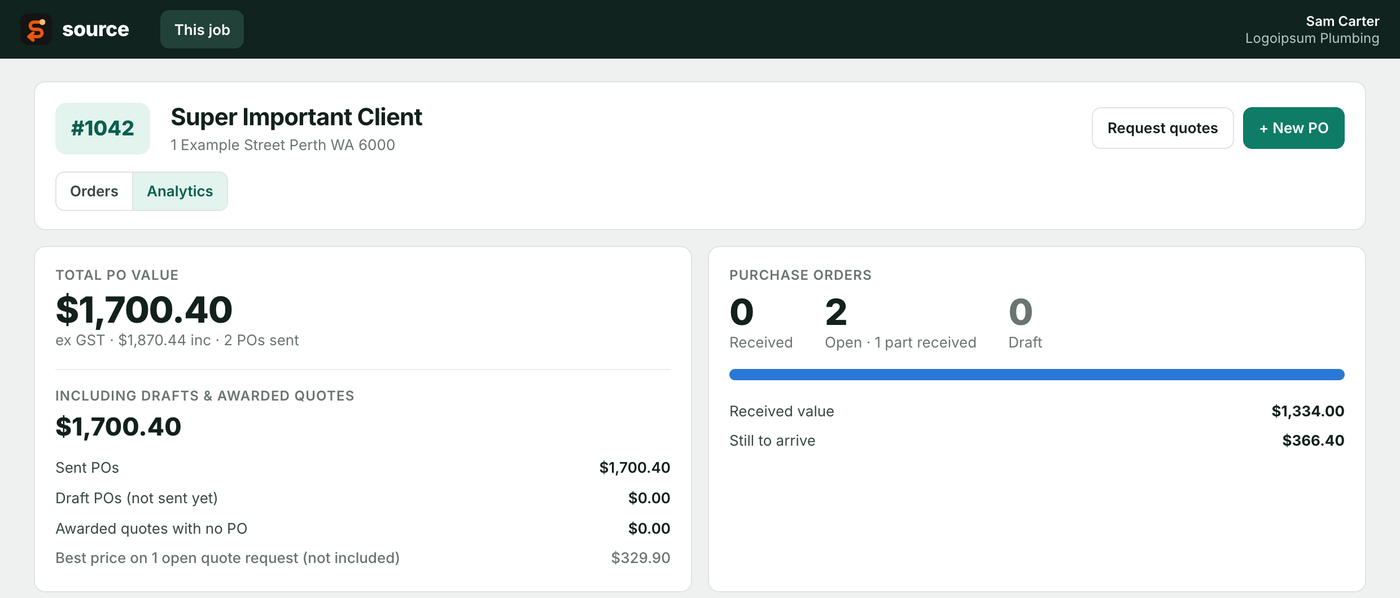This screenshot has height=598, width=1400.
Task: Click the $366.40 still to arrive amount
Action: [1313, 441]
